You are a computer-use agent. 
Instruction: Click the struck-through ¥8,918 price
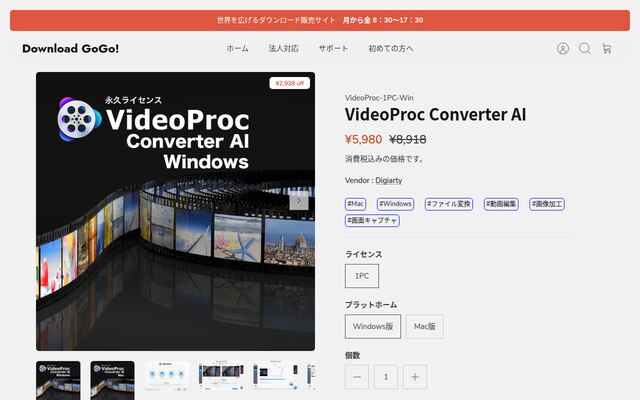(408, 140)
